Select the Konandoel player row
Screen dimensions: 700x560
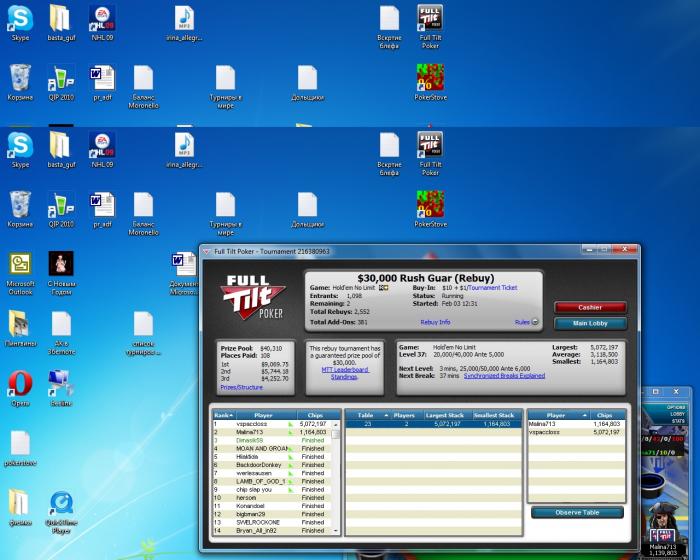tap(271, 506)
